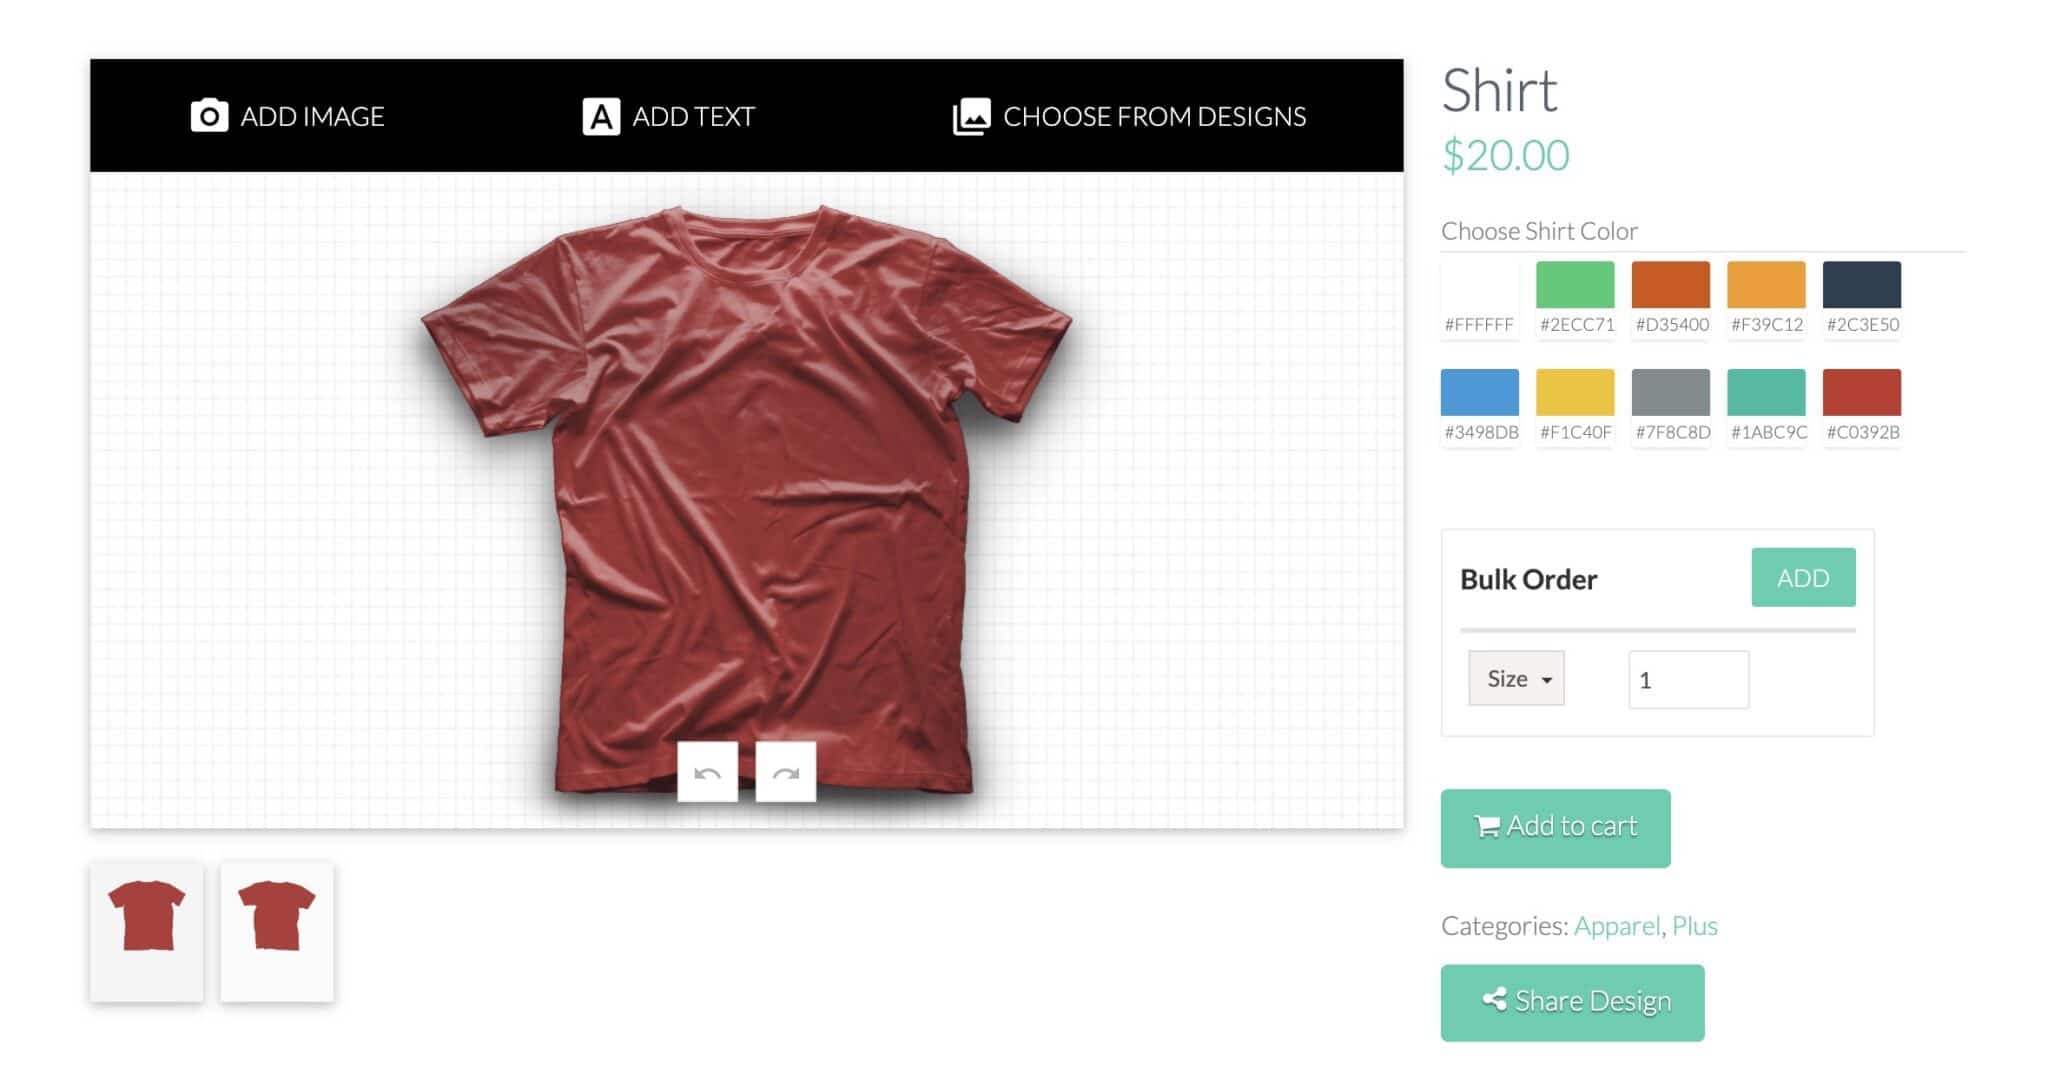The width and height of the screenshot is (2048, 1080).
Task: Click the Add to cart button
Action: 1555,827
